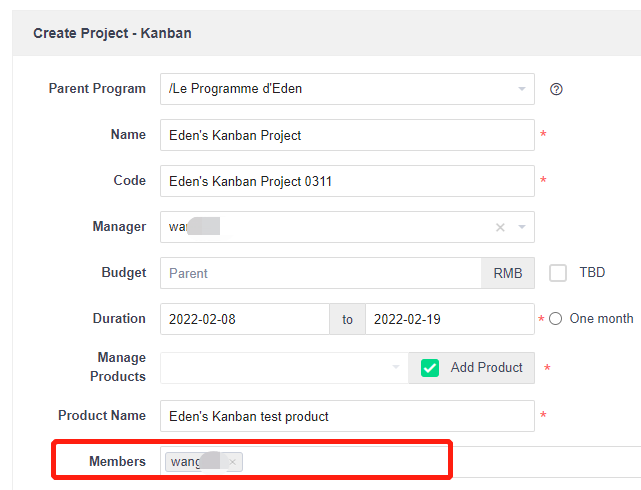Open the Manage Products dropdown

coord(394,368)
